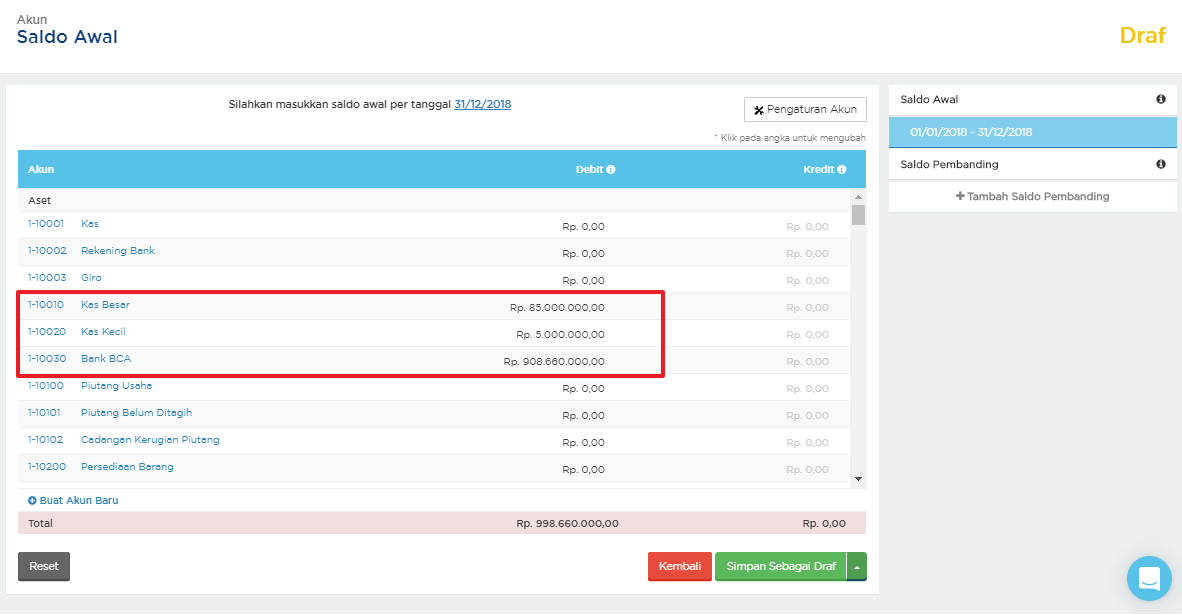Save with Simpan Sebagai Draf button

pyautogui.click(x=780, y=566)
